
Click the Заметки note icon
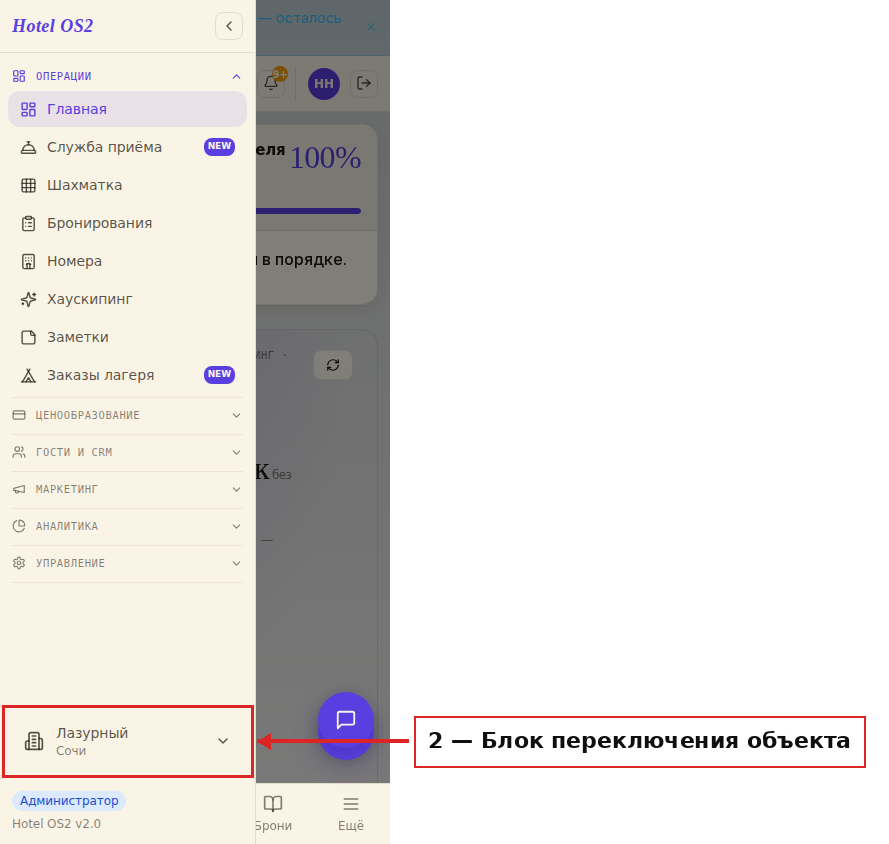click(28, 337)
